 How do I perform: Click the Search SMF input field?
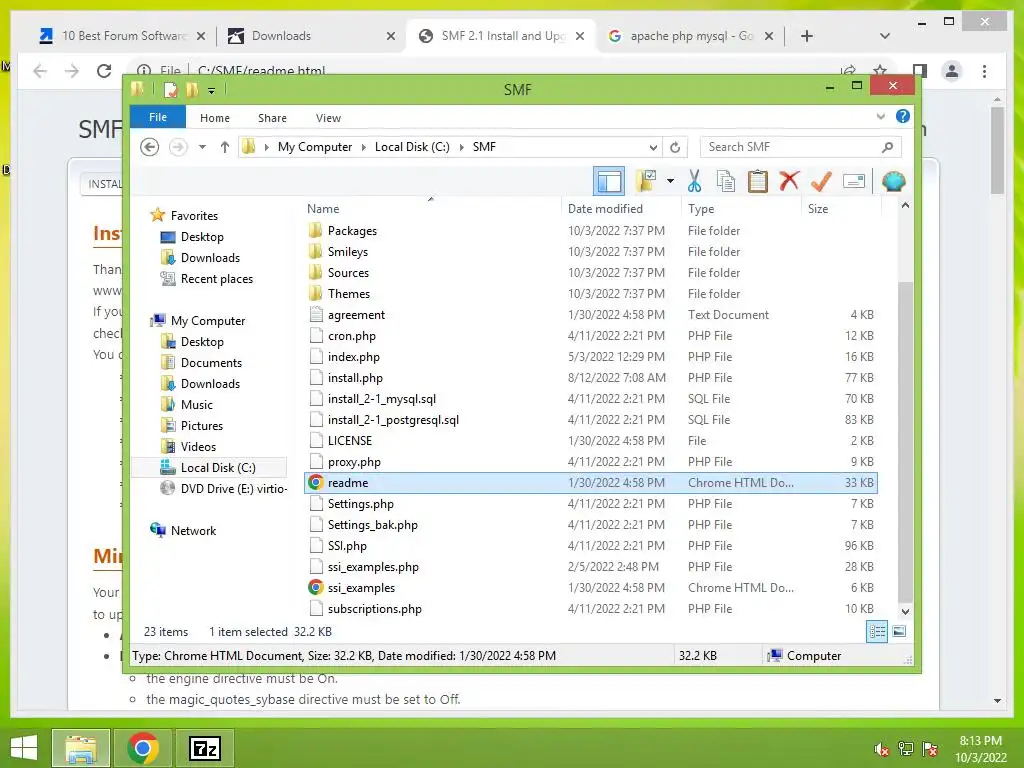pos(801,147)
